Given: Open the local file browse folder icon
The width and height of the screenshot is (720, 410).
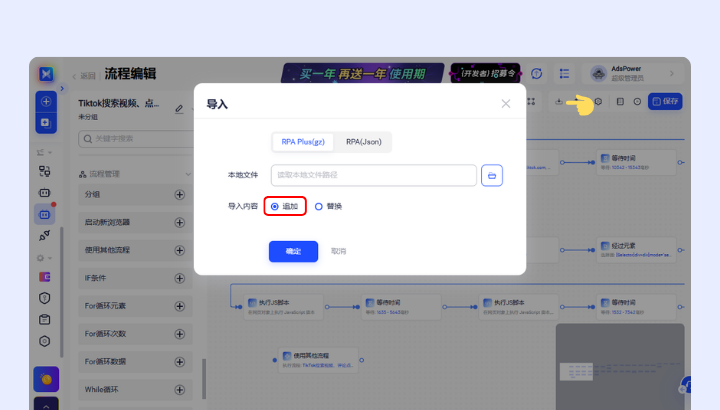Looking at the screenshot, I should pos(492,175).
